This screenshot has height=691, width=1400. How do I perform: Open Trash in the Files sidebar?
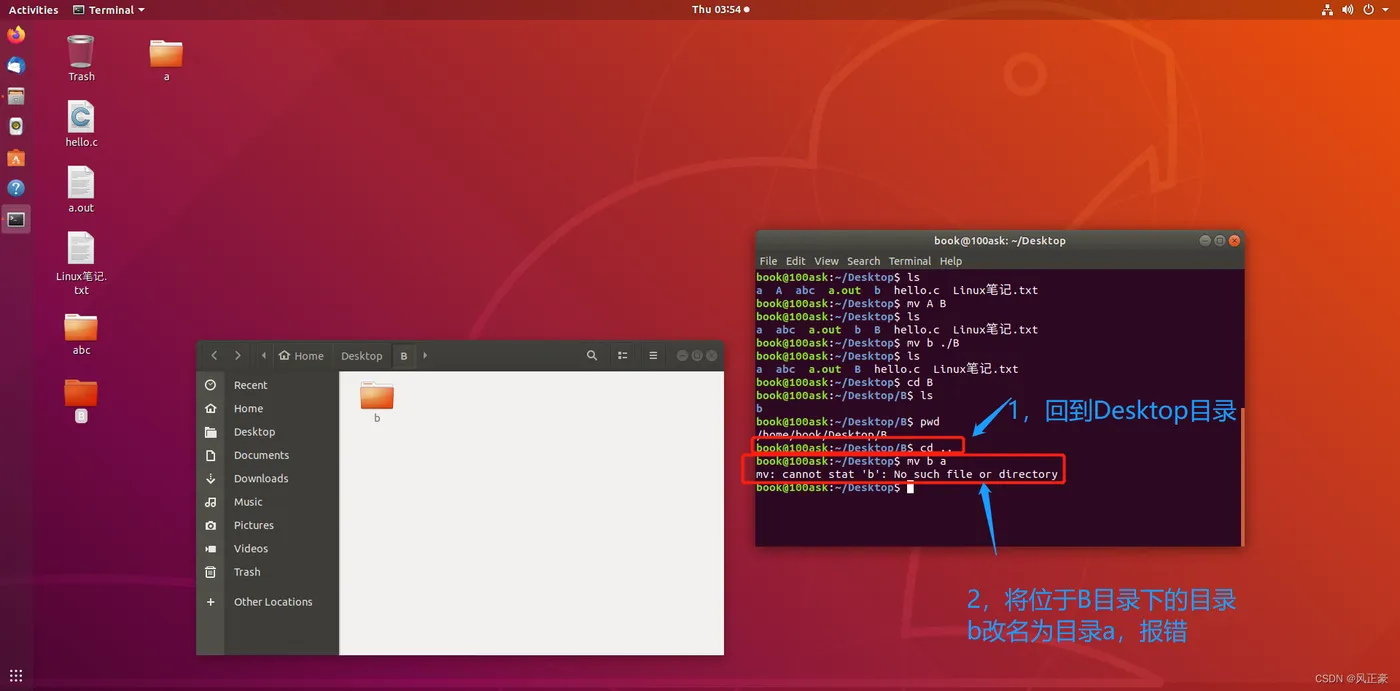click(x=268, y=572)
